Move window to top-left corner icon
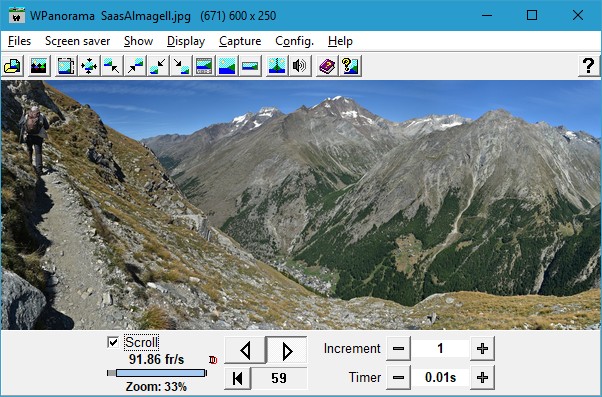 tap(112, 66)
